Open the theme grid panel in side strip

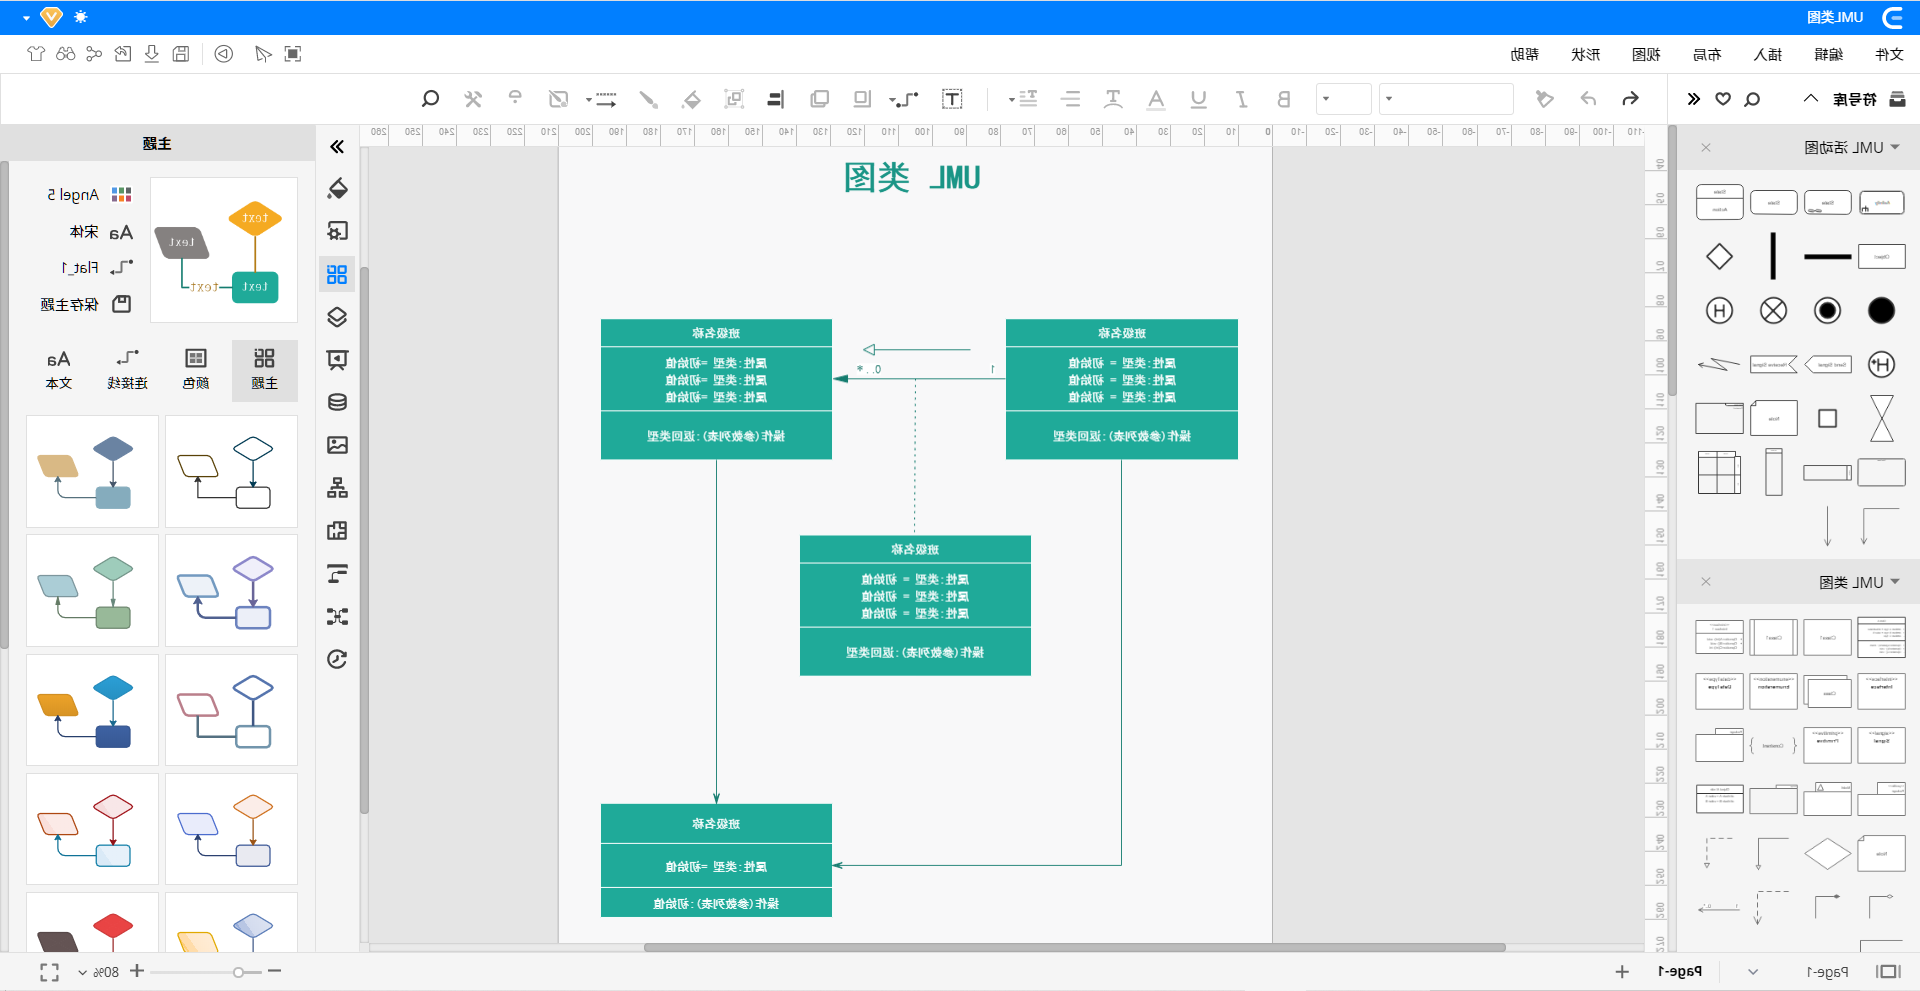point(337,273)
